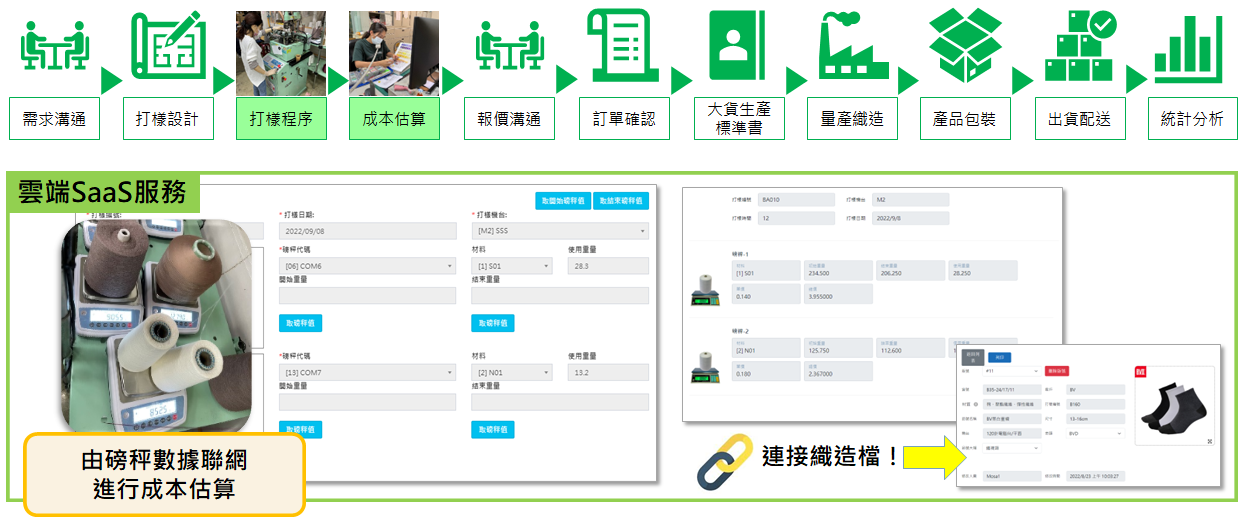This screenshot has width=1239, height=518.
Task: Click 取磅秤值 button below COM7 開始重量
Action: pyautogui.click(x=300, y=429)
